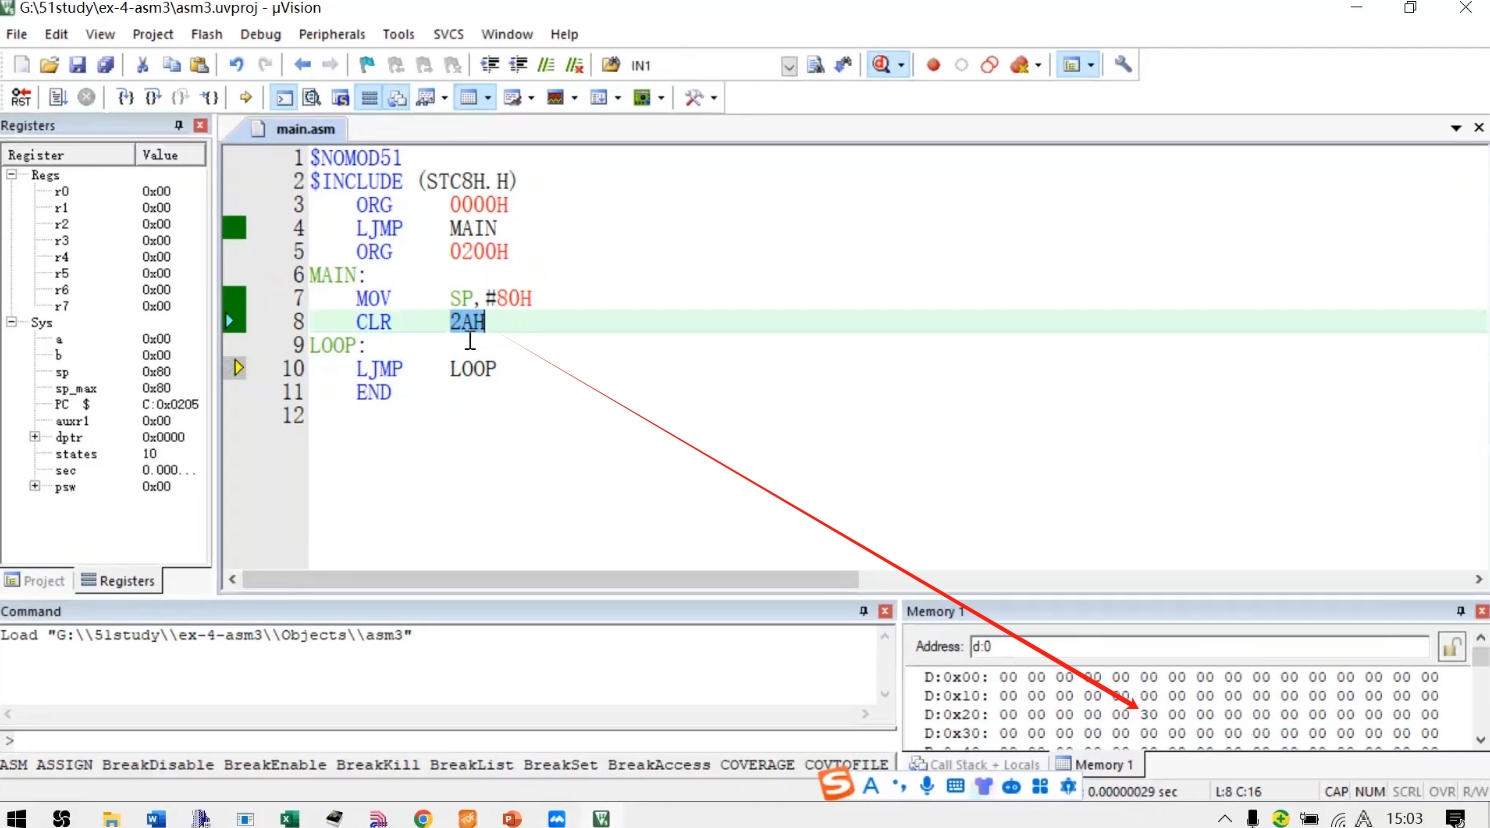Click the Run program icon
Image resolution: width=1490 pixels, height=828 pixels.
click(x=58, y=97)
